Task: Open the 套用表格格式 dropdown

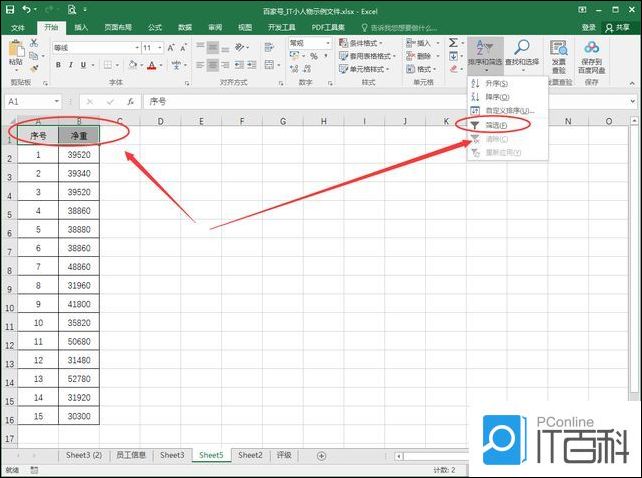Action: click(x=367, y=56)
